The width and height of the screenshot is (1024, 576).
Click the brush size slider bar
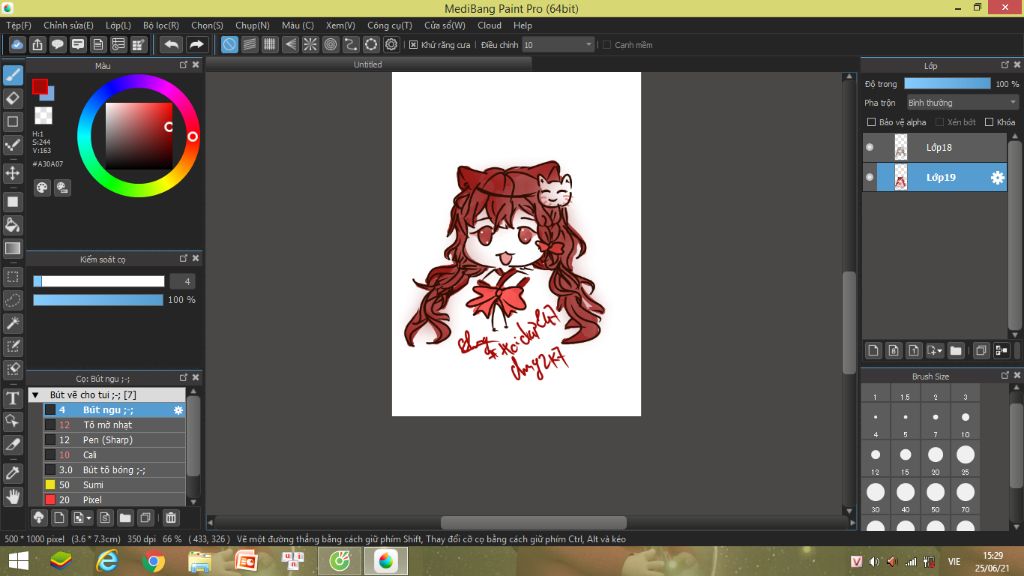pos(99,281)
